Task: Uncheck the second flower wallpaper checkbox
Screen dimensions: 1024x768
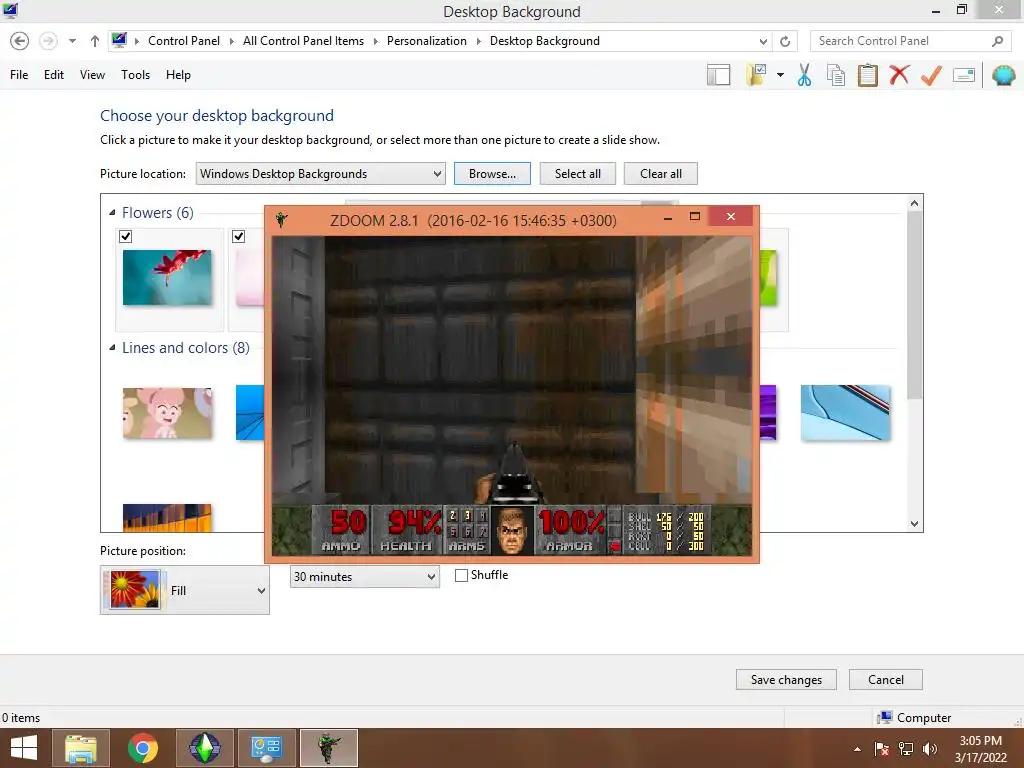Action: click(238, 236)
